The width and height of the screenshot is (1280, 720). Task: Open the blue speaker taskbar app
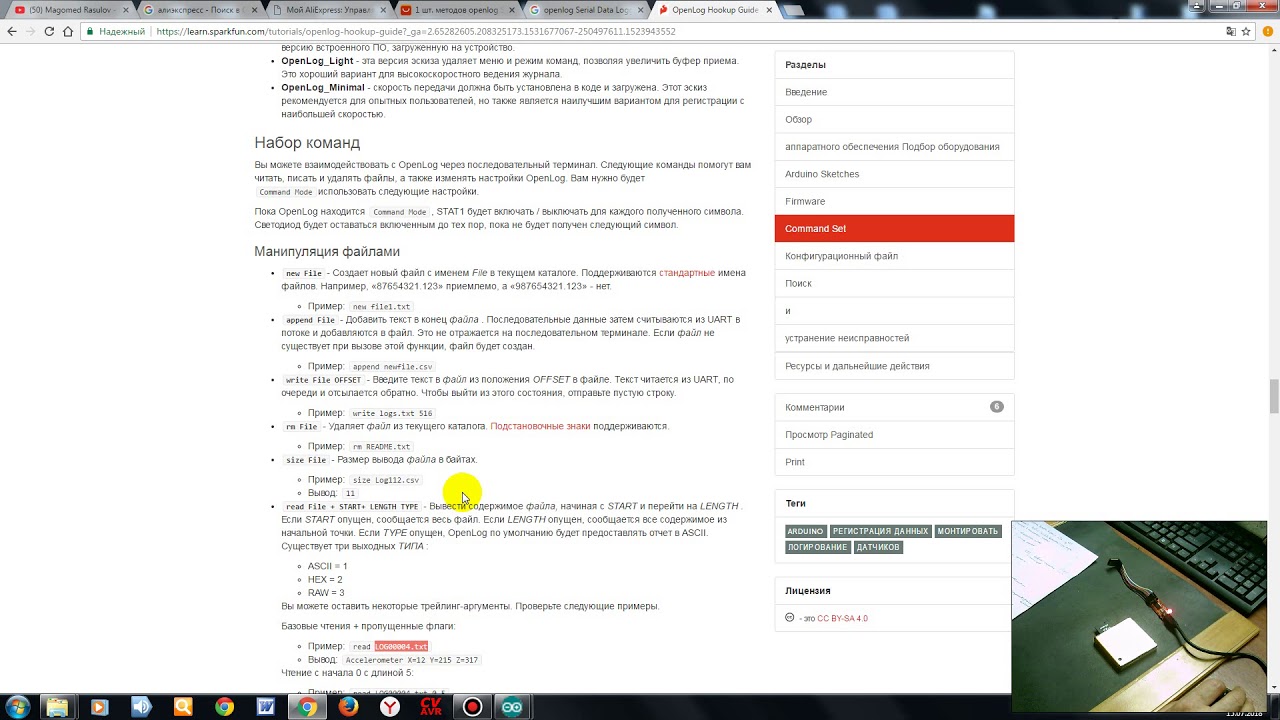[x=141, y=707]
